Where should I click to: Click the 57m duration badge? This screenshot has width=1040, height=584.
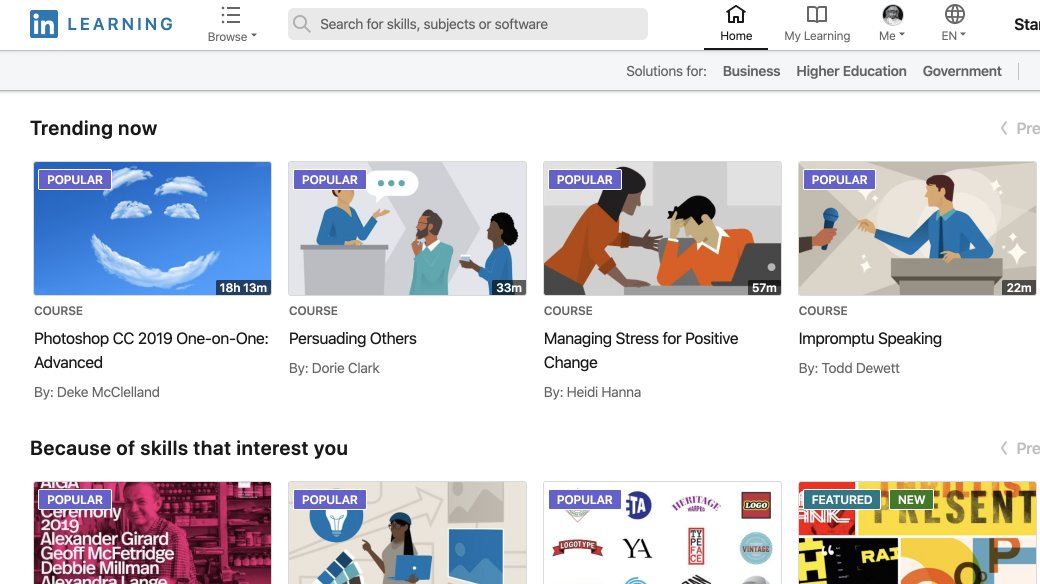pyautogui.click(x=763, y=287)
